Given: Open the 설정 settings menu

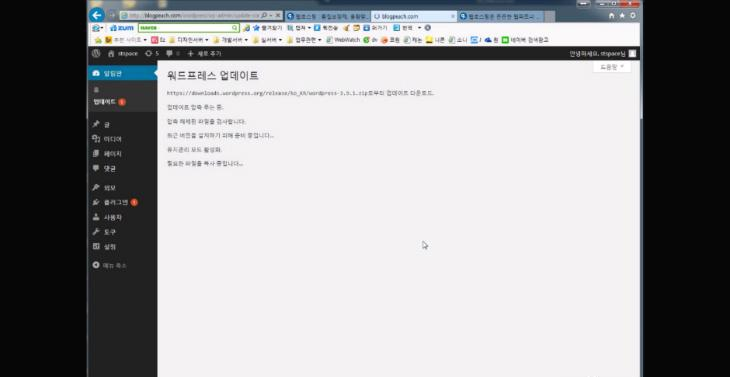Looking at the screenshot, I should pyautogui.click(x=122, y=246).
